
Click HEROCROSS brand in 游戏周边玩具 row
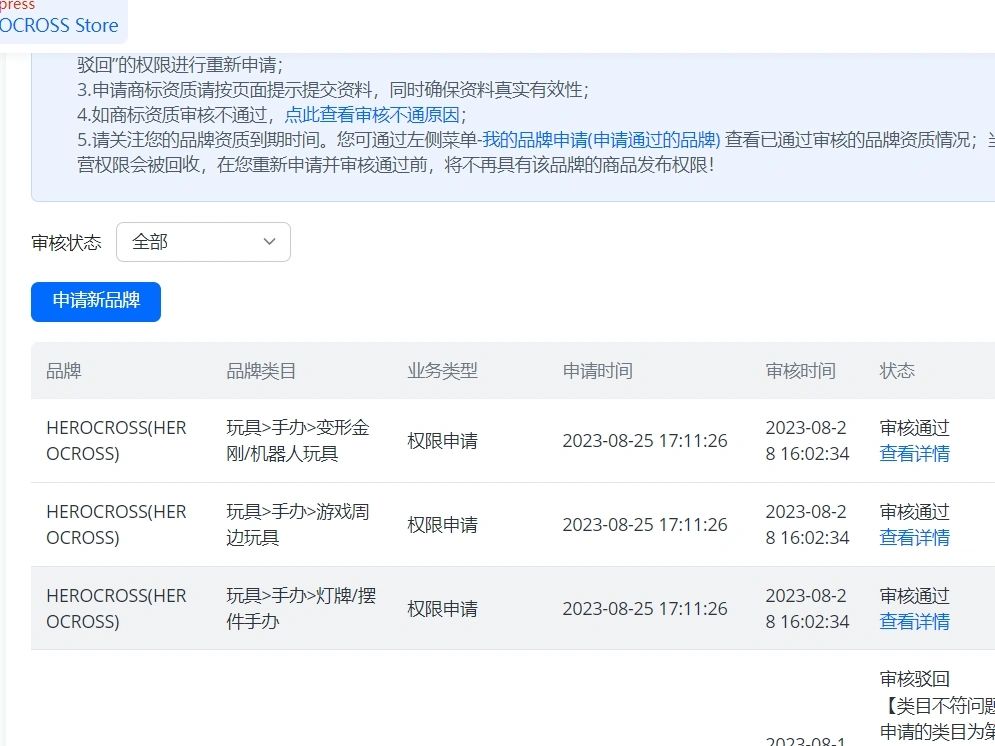click(116, 525)
